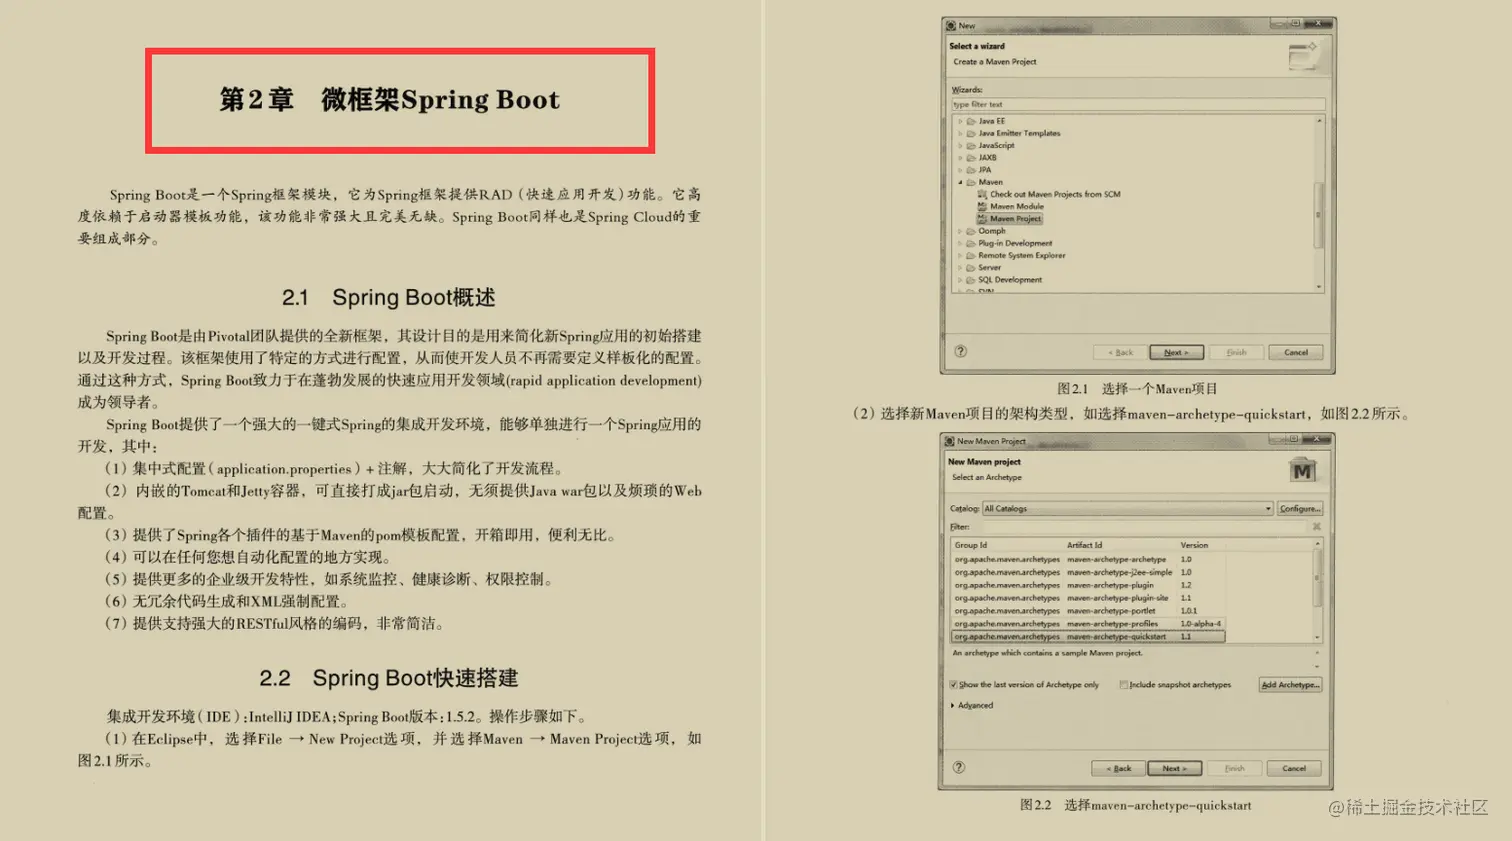
Task: Click the Configure button next to Catalog
Action: pyautogui.click(x=1300, y=508)
